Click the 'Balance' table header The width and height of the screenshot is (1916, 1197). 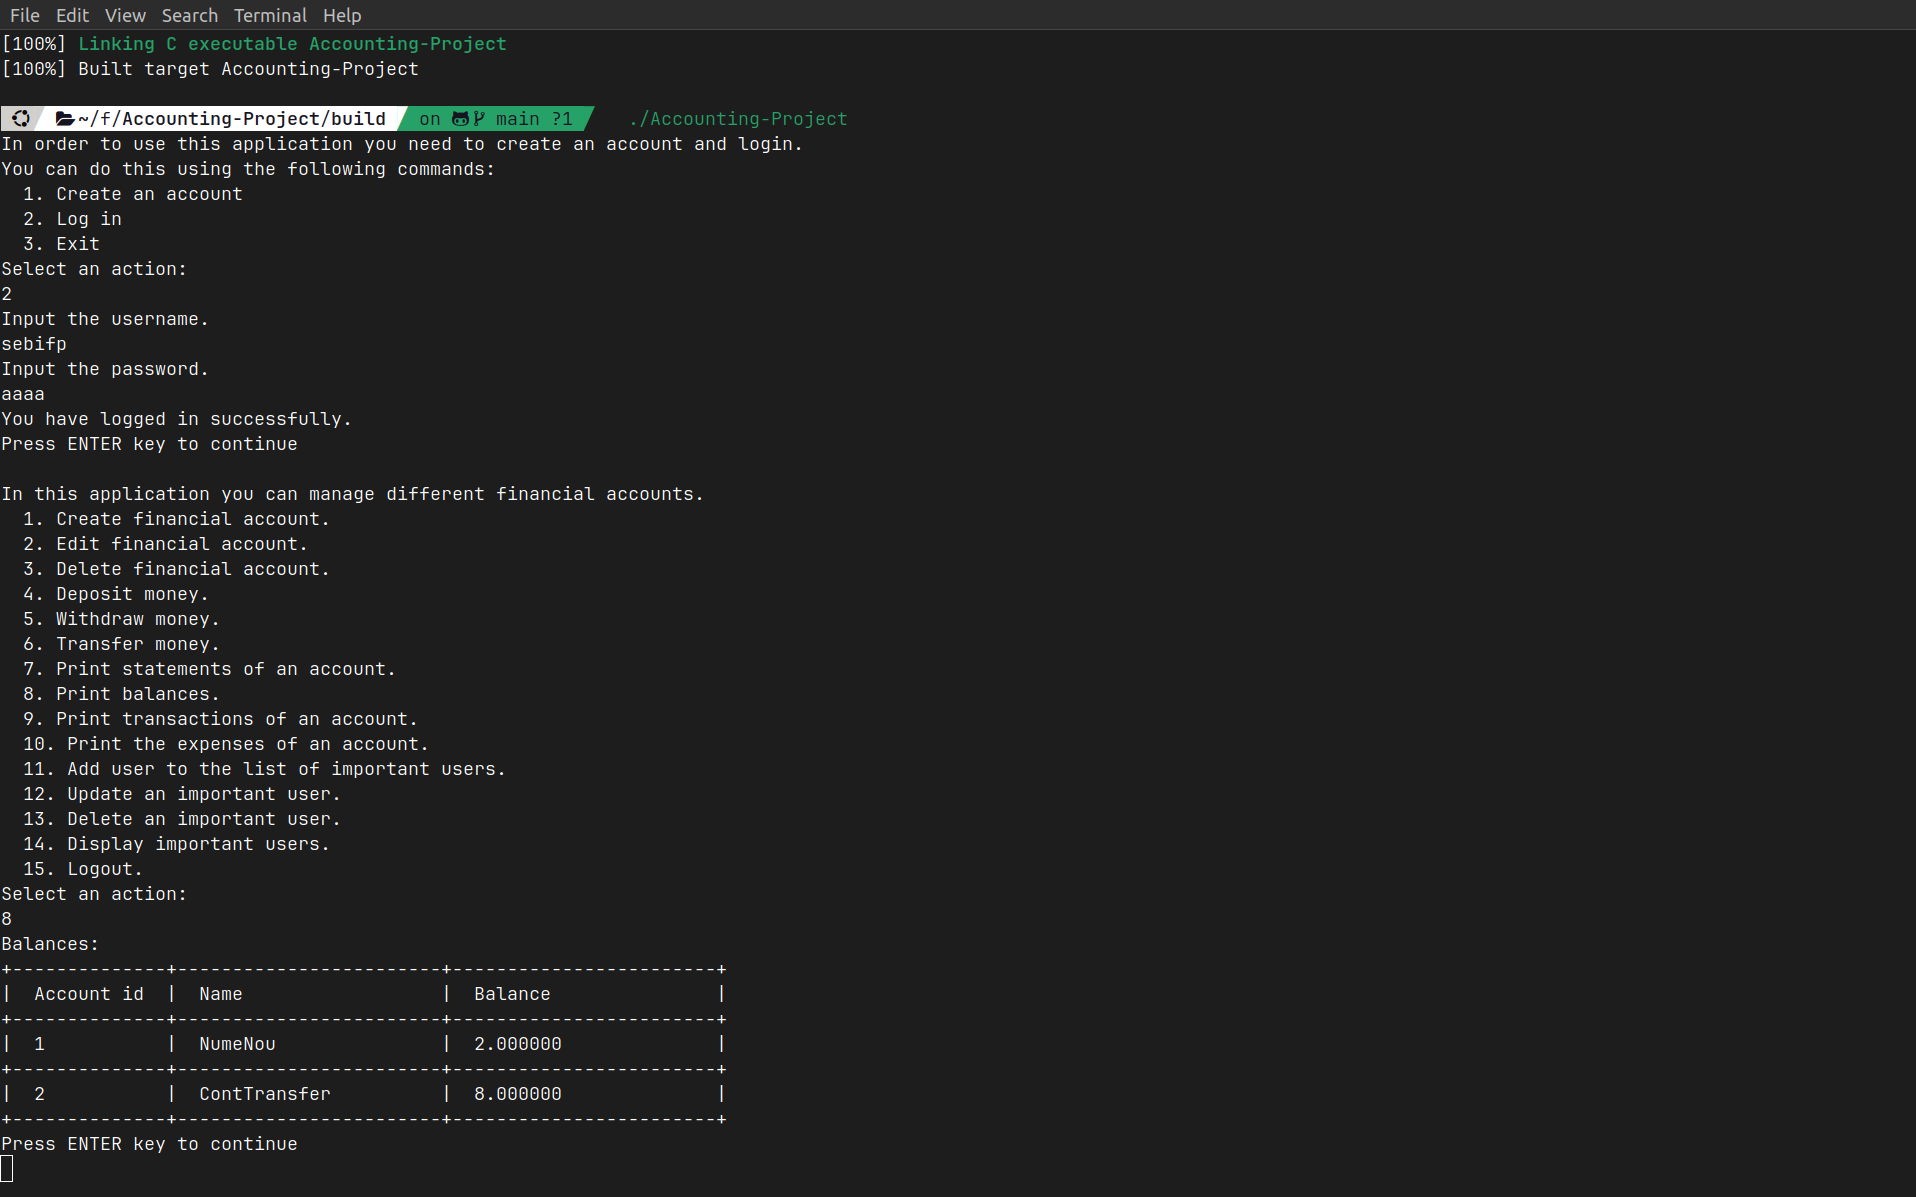click(x=512, y=994)
